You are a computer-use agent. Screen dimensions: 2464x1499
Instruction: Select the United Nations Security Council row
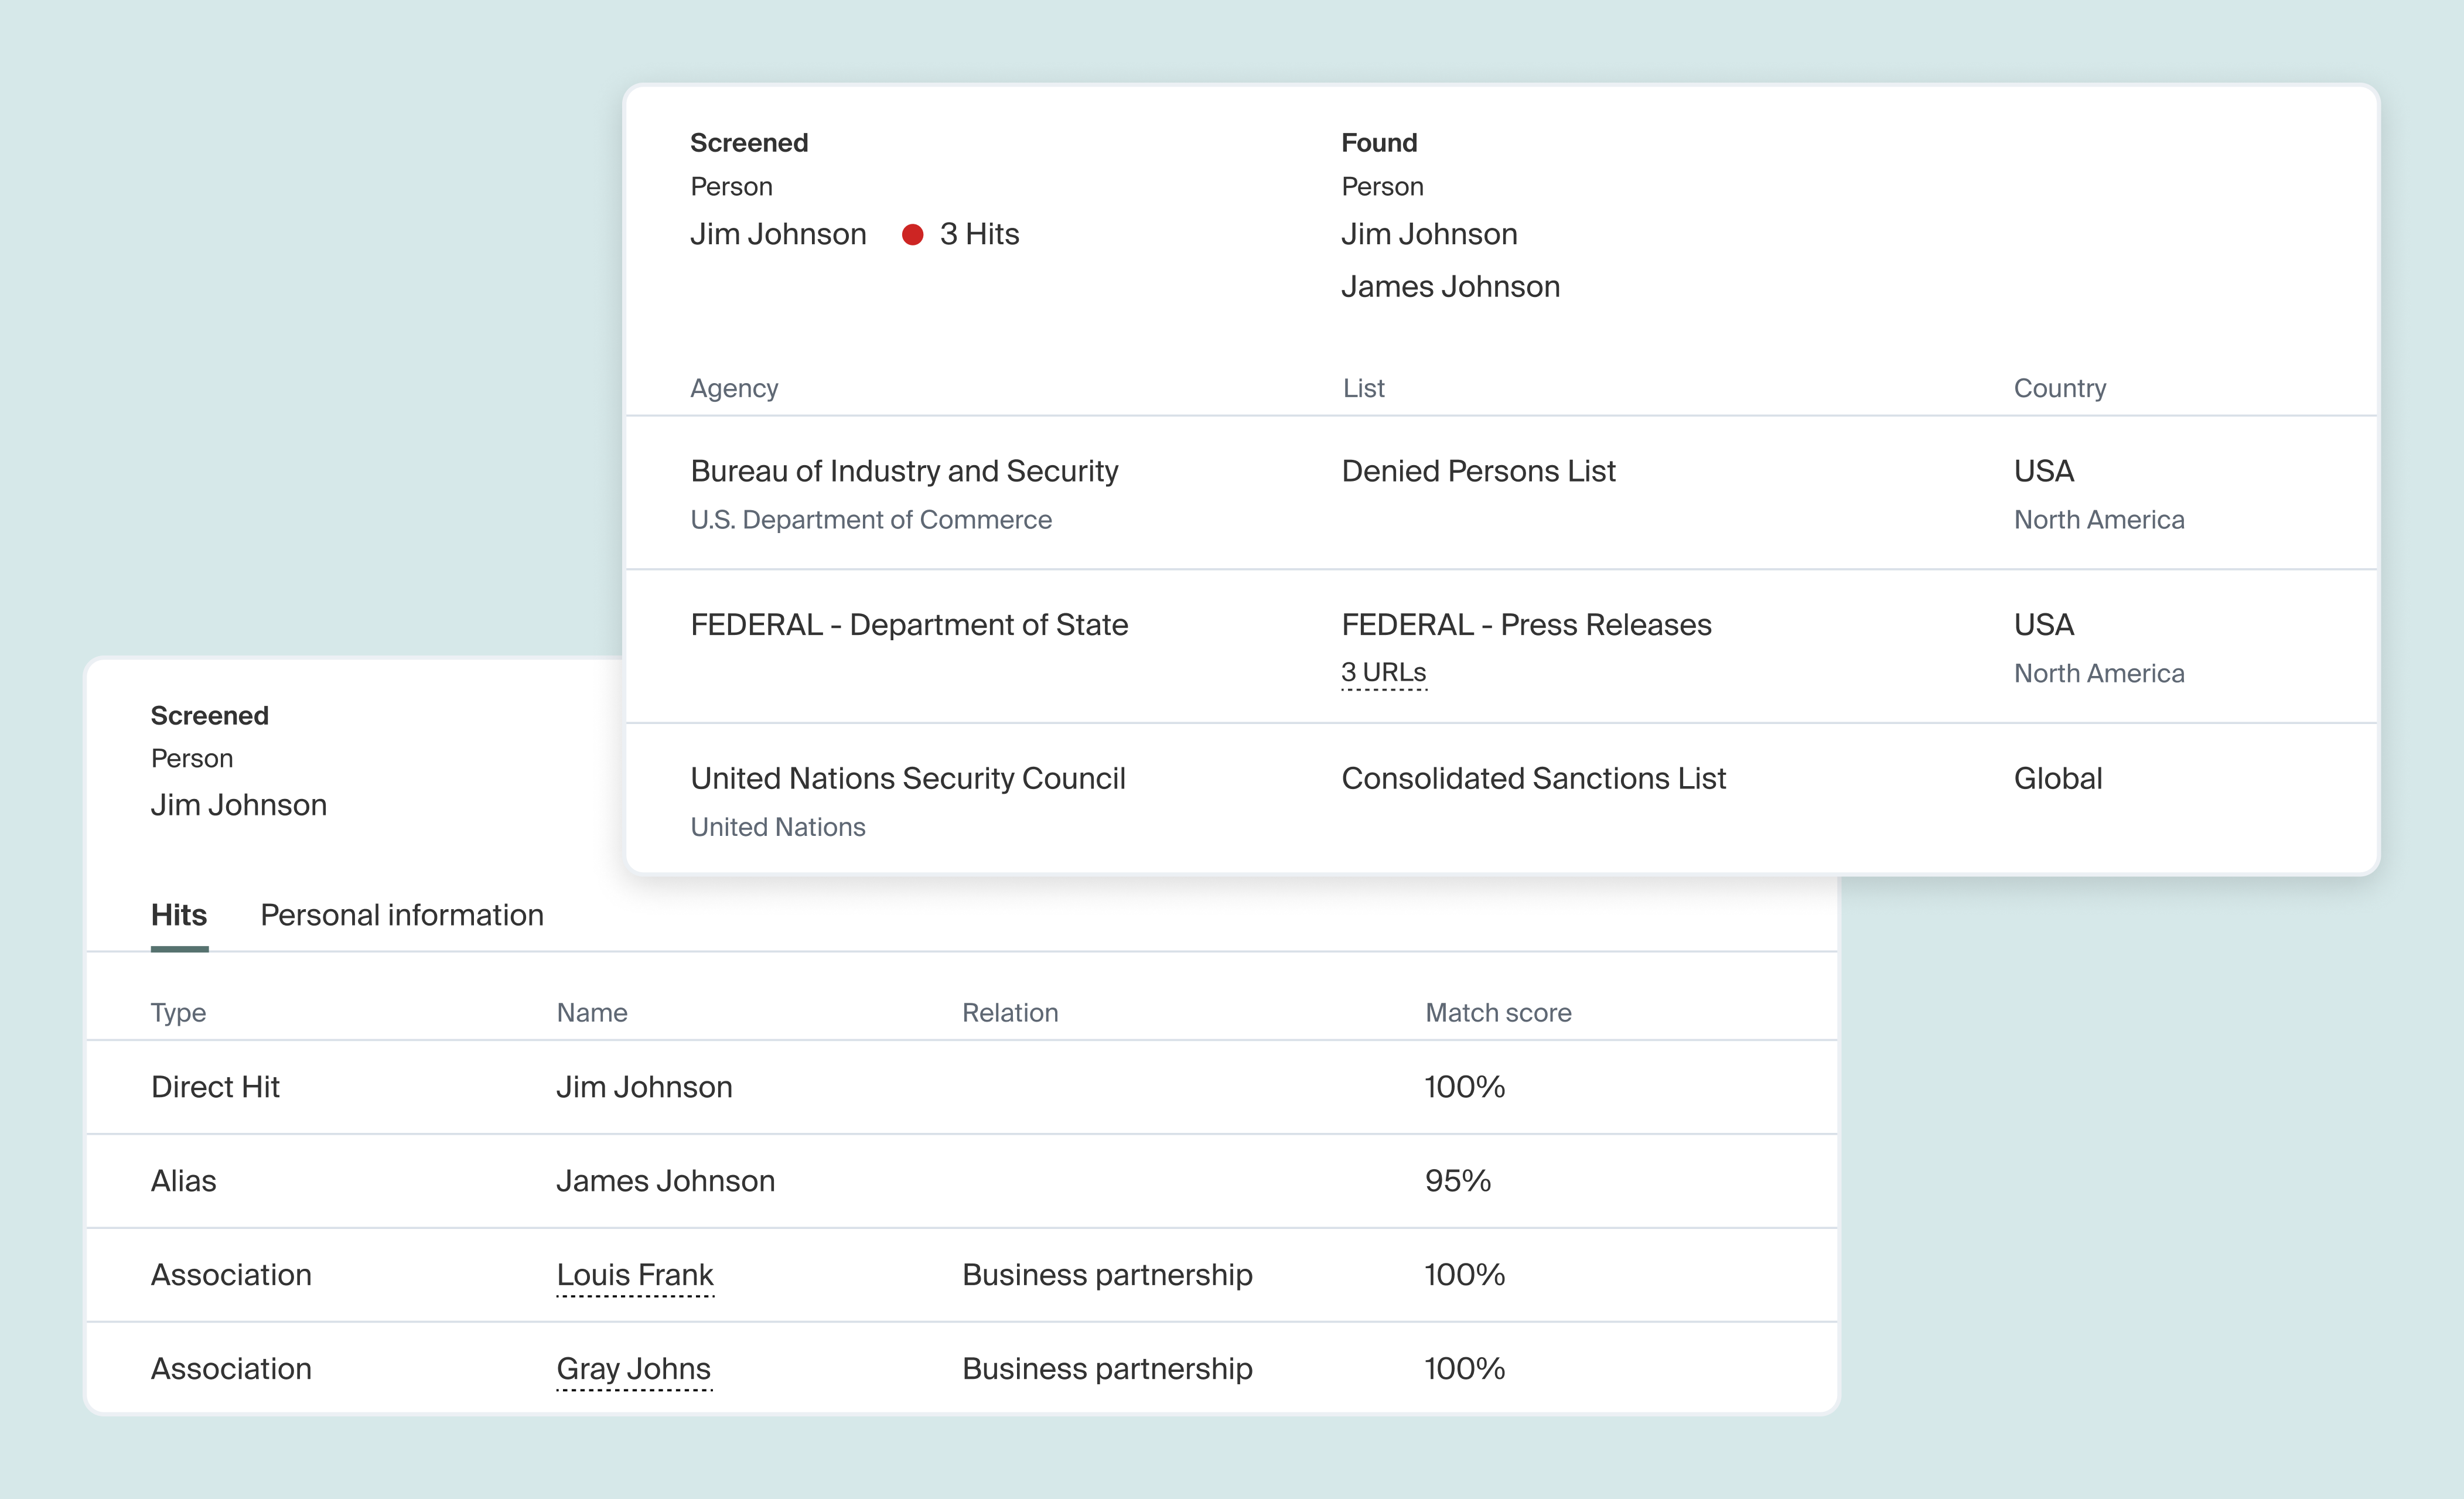(x=908, y=779)
